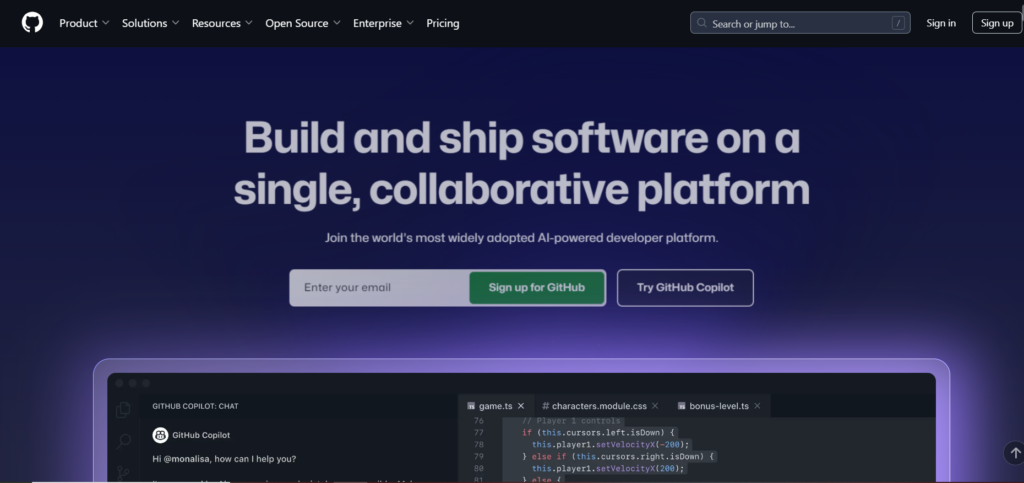Click the 'Hi @monalisa, how can I help you?' message
This screenshot has height=483, width=1024.
pos(224,459)
